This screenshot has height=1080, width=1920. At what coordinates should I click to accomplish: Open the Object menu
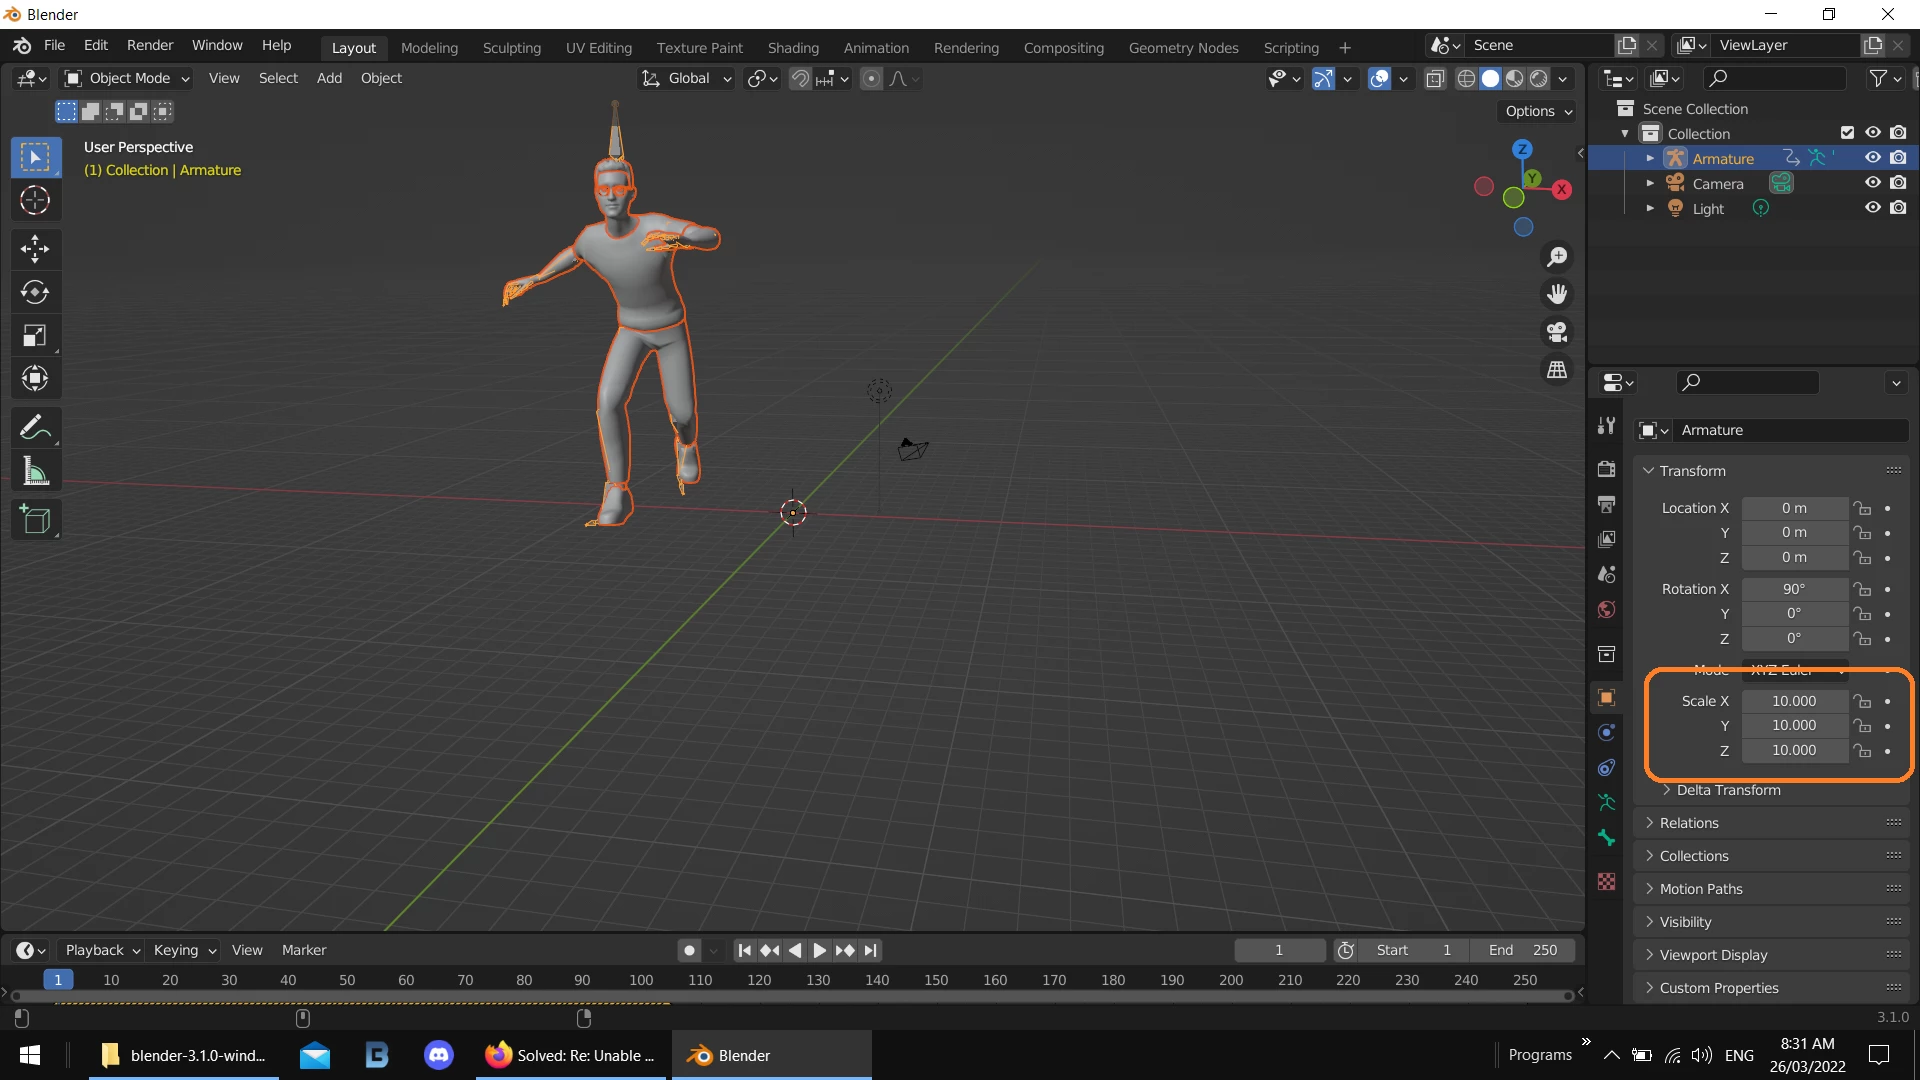(x=381, y=78)
